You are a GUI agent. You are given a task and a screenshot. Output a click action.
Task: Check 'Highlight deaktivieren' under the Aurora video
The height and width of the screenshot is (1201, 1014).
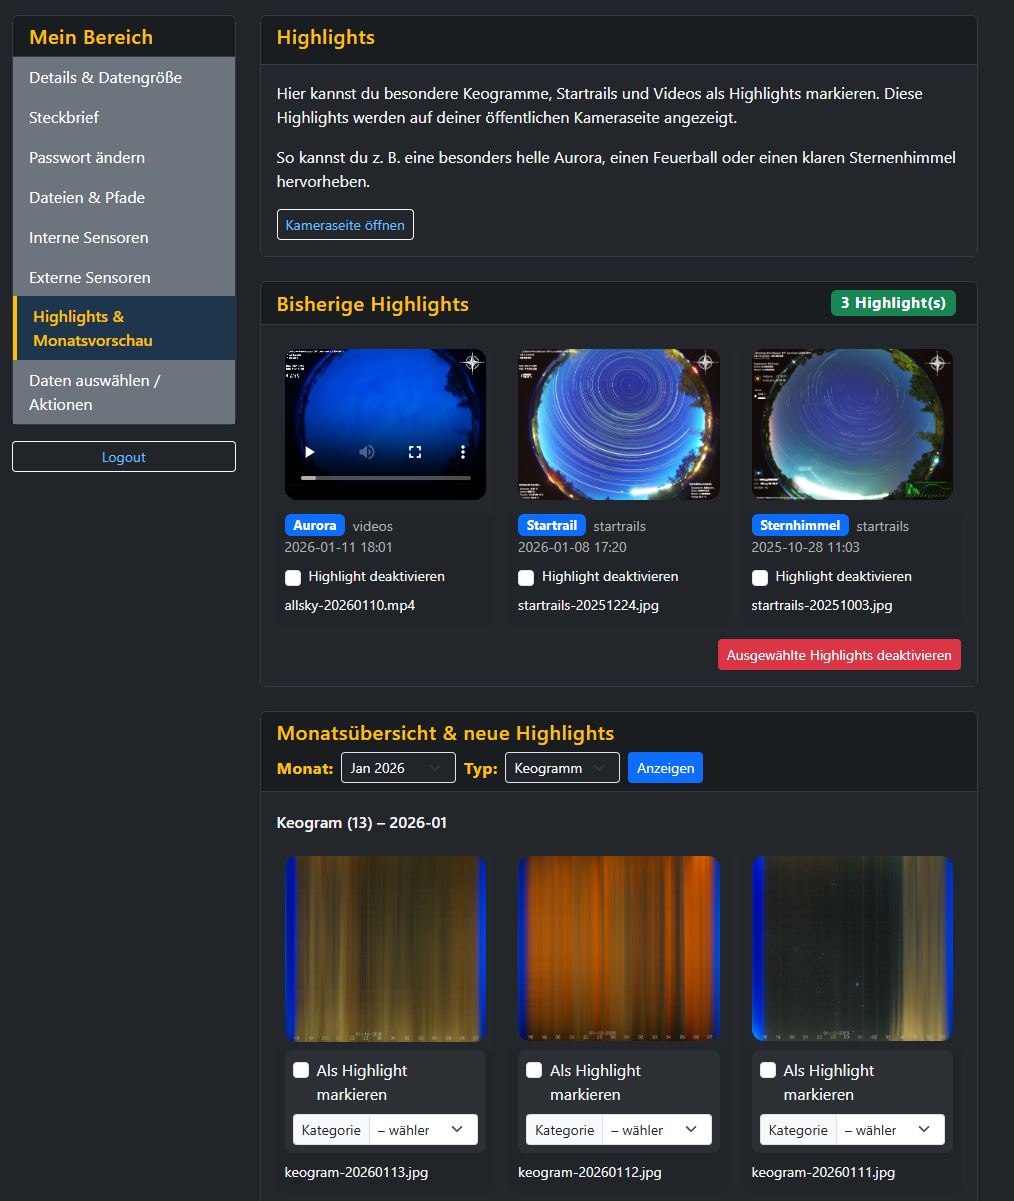point(291,576)
